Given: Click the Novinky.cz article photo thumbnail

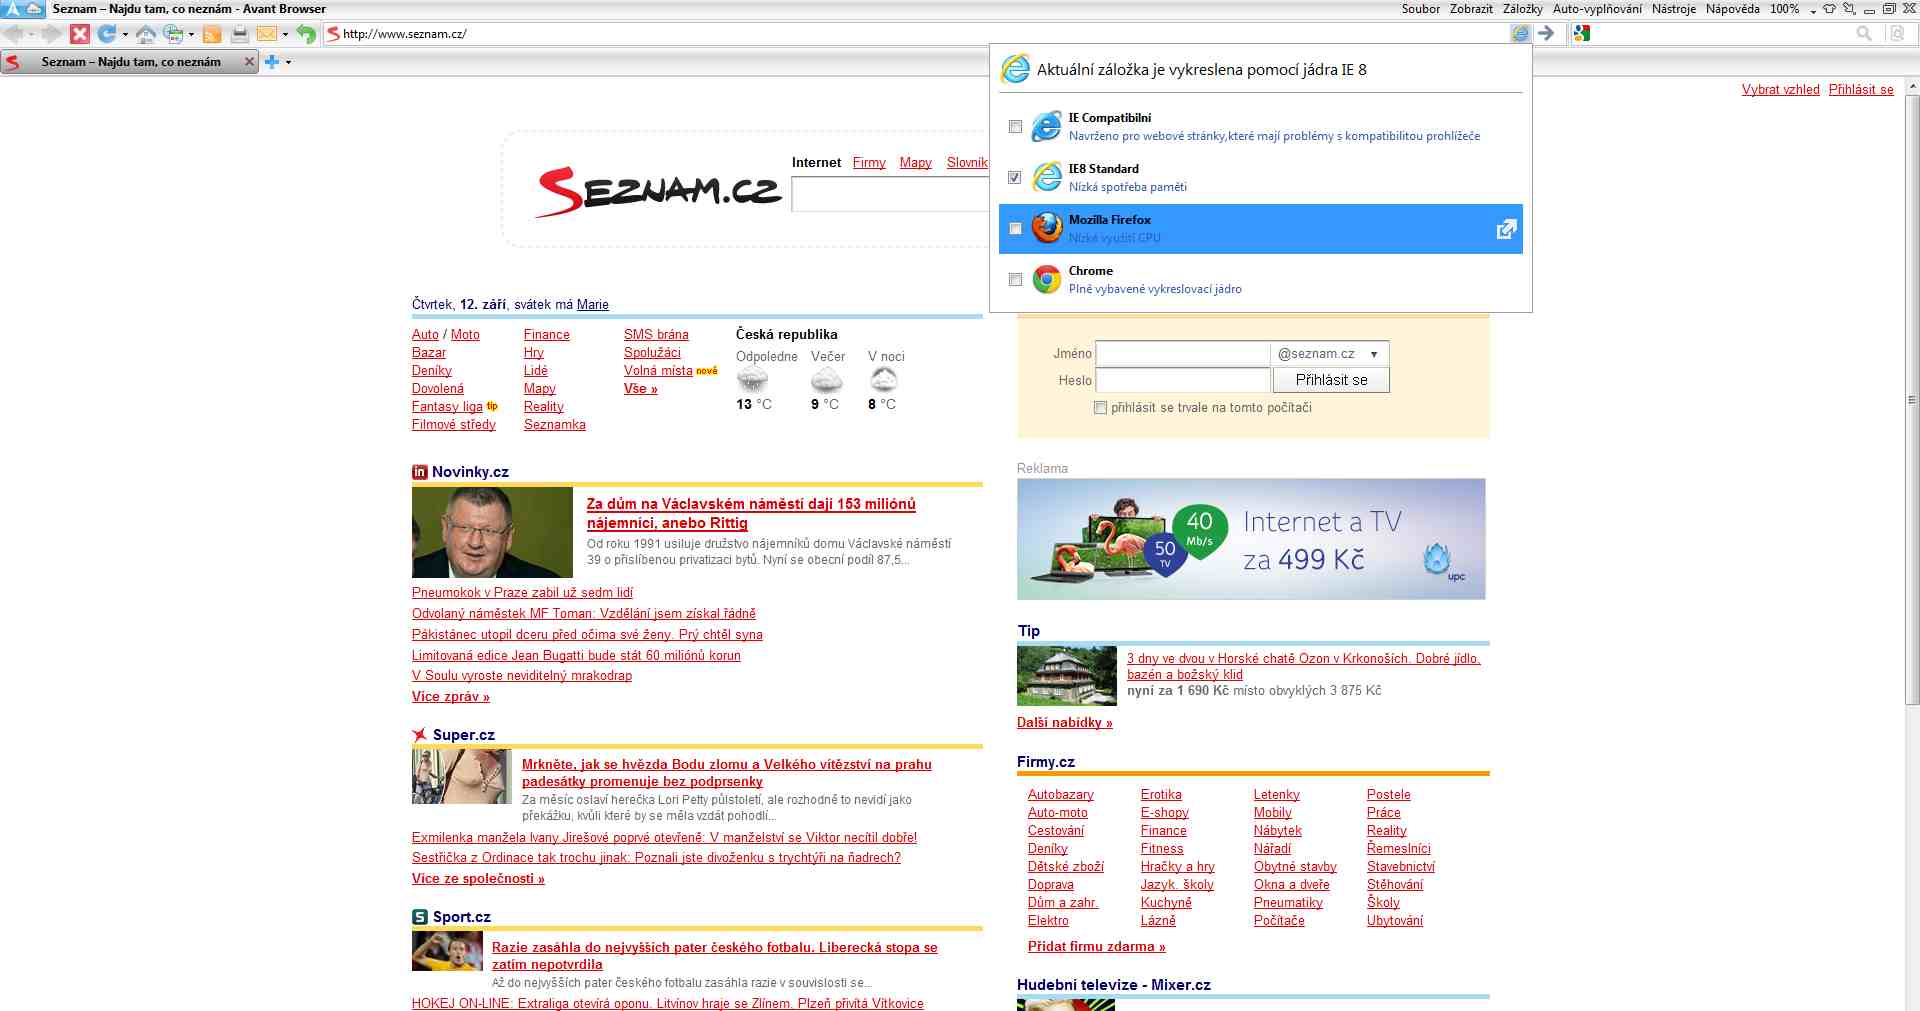Looking at the screenshot, I should tap(492, 532).
